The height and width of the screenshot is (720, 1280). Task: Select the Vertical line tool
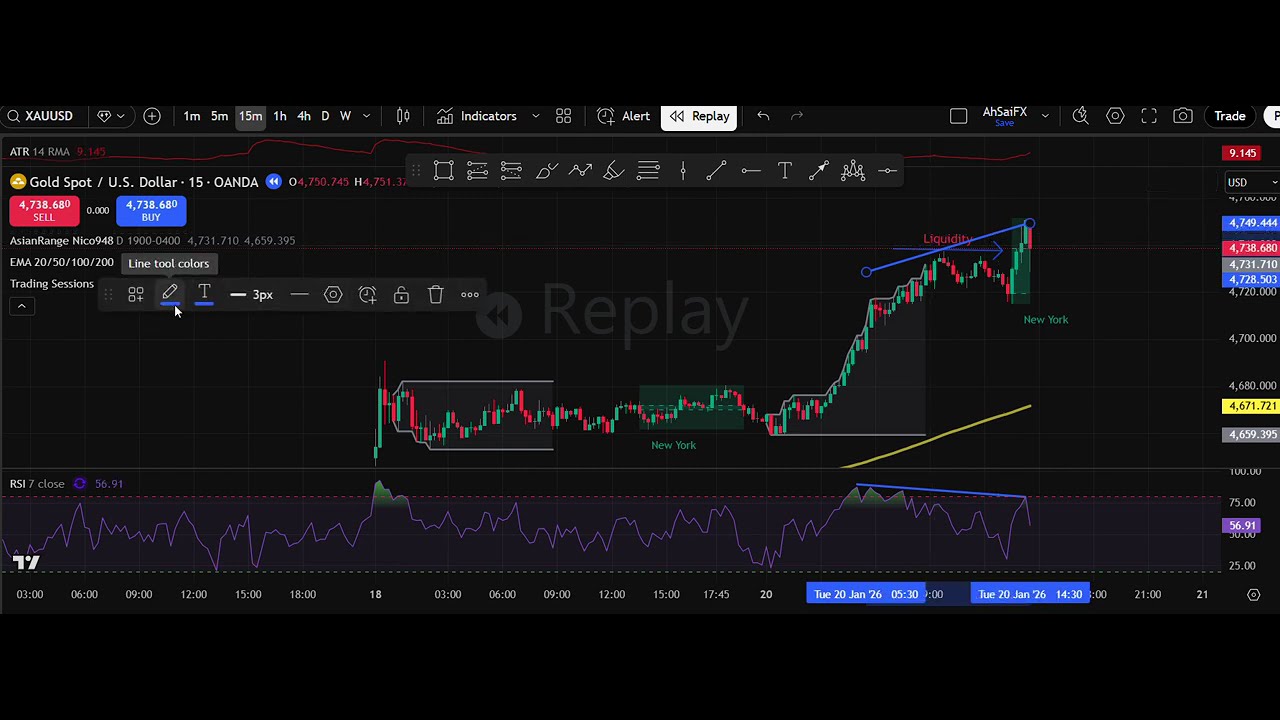pyautogui.click(x=683, y=171)
